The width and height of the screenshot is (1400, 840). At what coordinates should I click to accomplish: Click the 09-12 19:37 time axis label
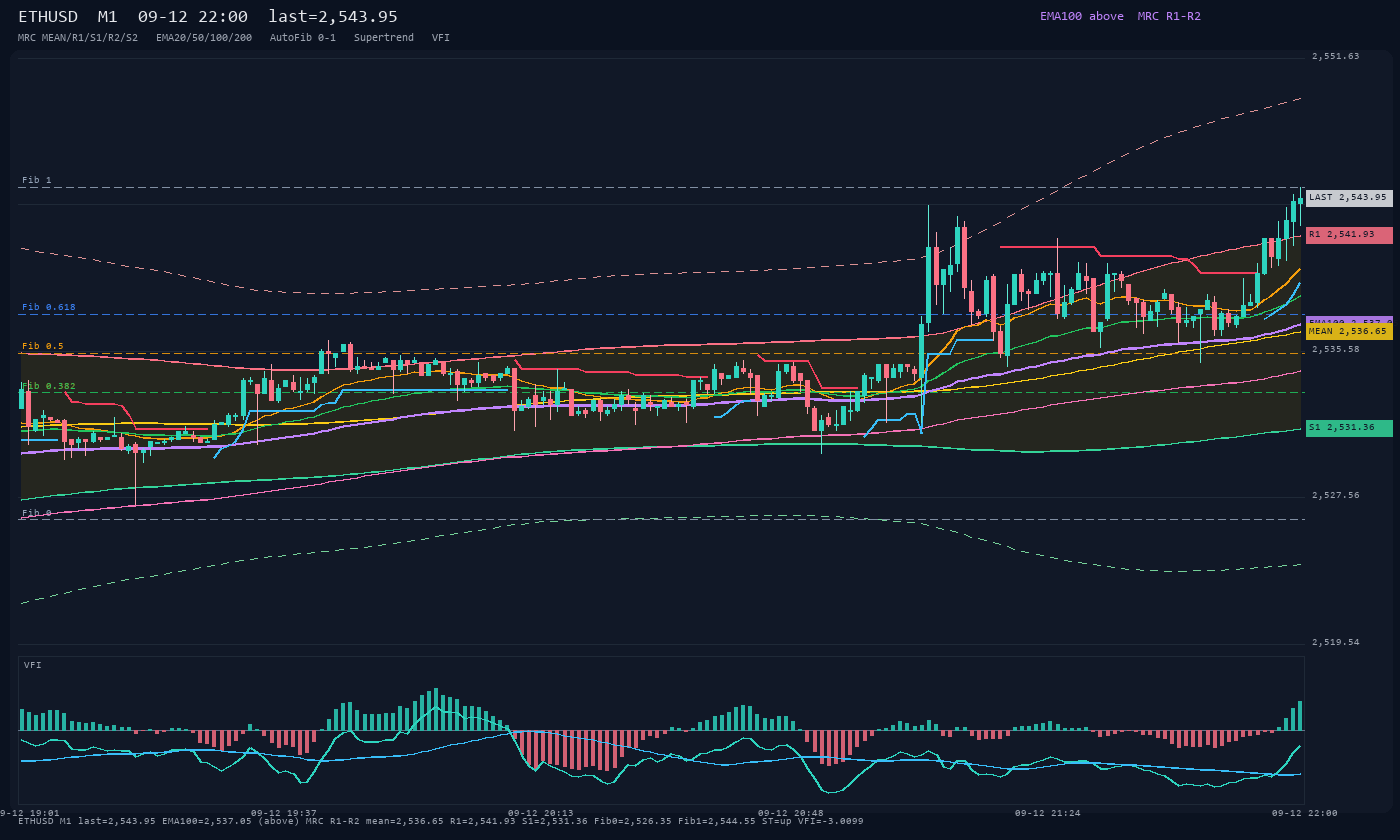(x=283, y=813)
